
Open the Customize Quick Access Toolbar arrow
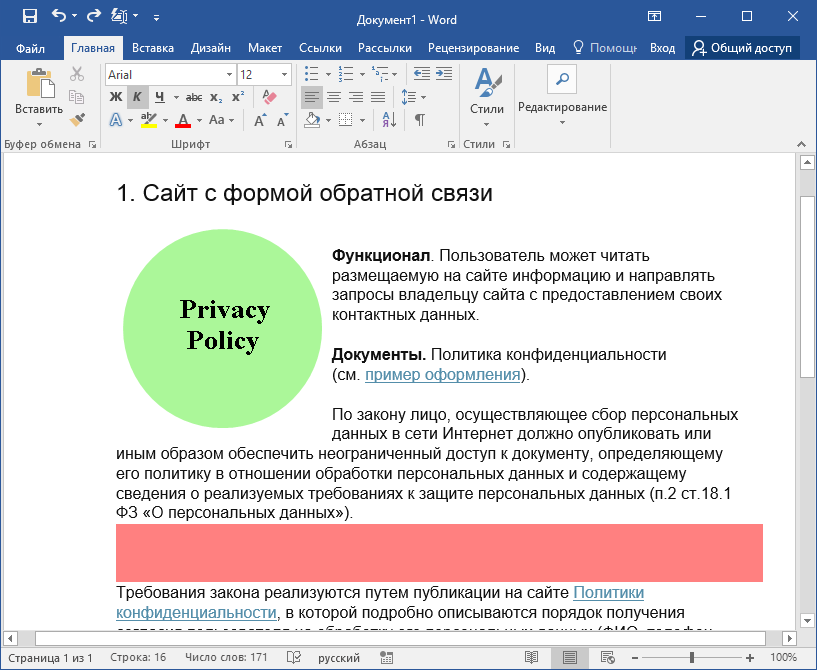coord(156,17)
